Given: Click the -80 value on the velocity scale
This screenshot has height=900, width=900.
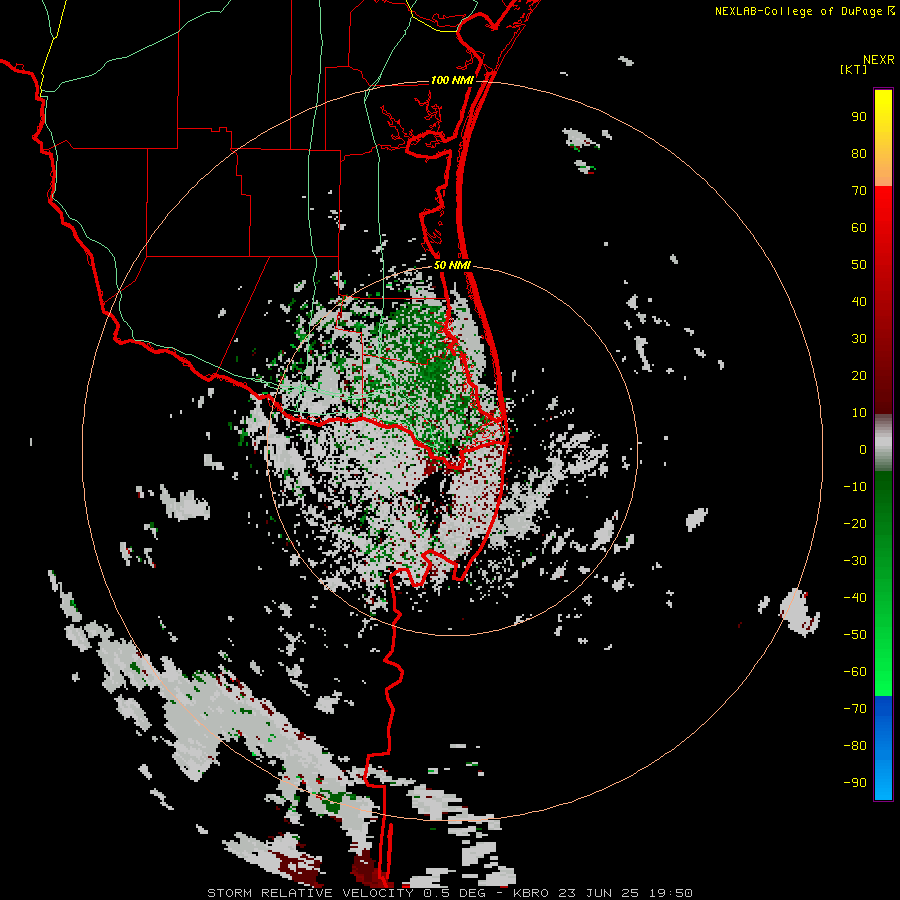Looking at the screenshot, I should click(855, 746).
